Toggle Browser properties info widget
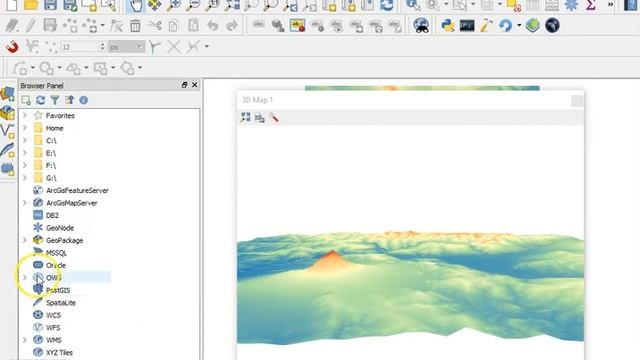 84,100
